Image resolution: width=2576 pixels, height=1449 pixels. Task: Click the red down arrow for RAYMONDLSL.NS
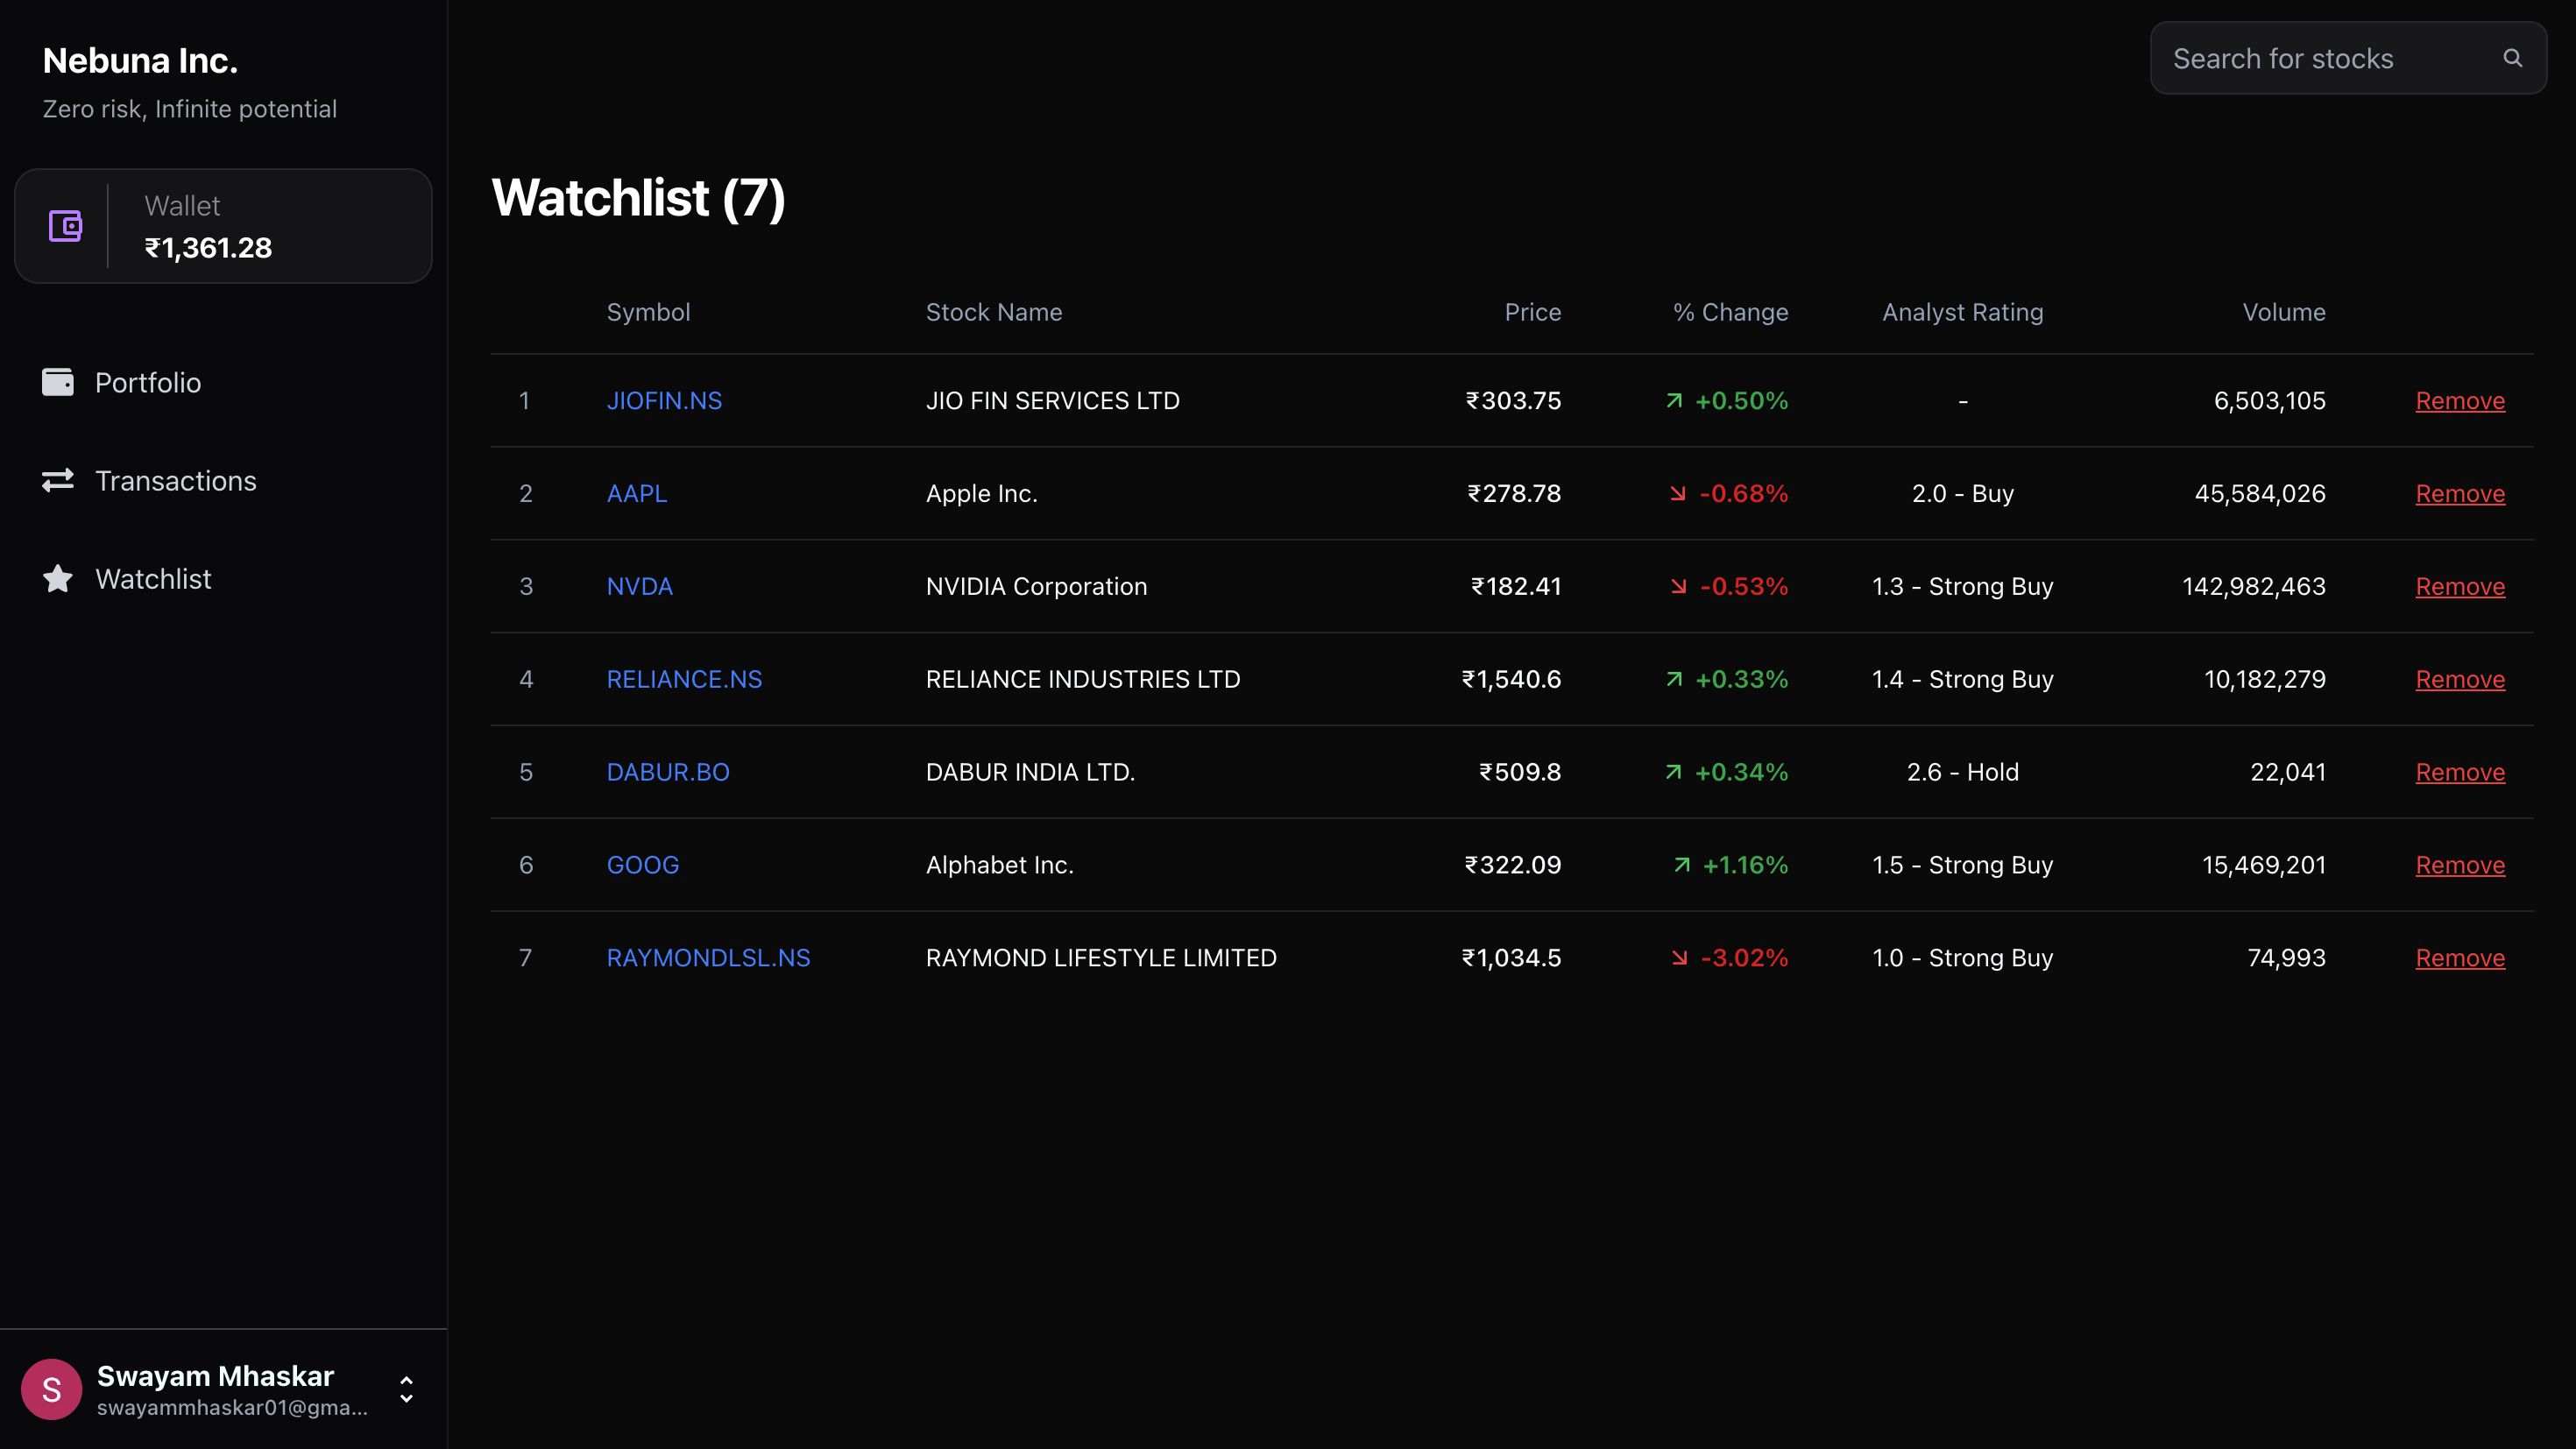click(x=1679, y=958)
